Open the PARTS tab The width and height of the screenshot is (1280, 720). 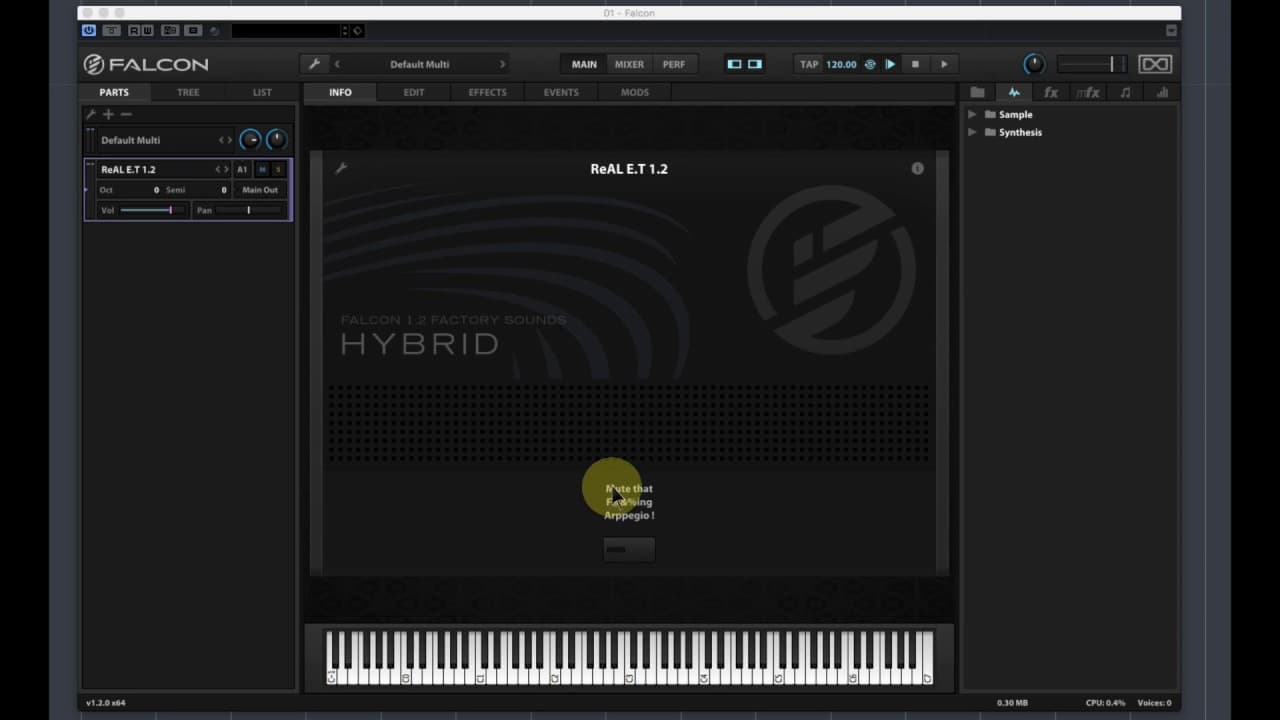(x=114, y=92)
